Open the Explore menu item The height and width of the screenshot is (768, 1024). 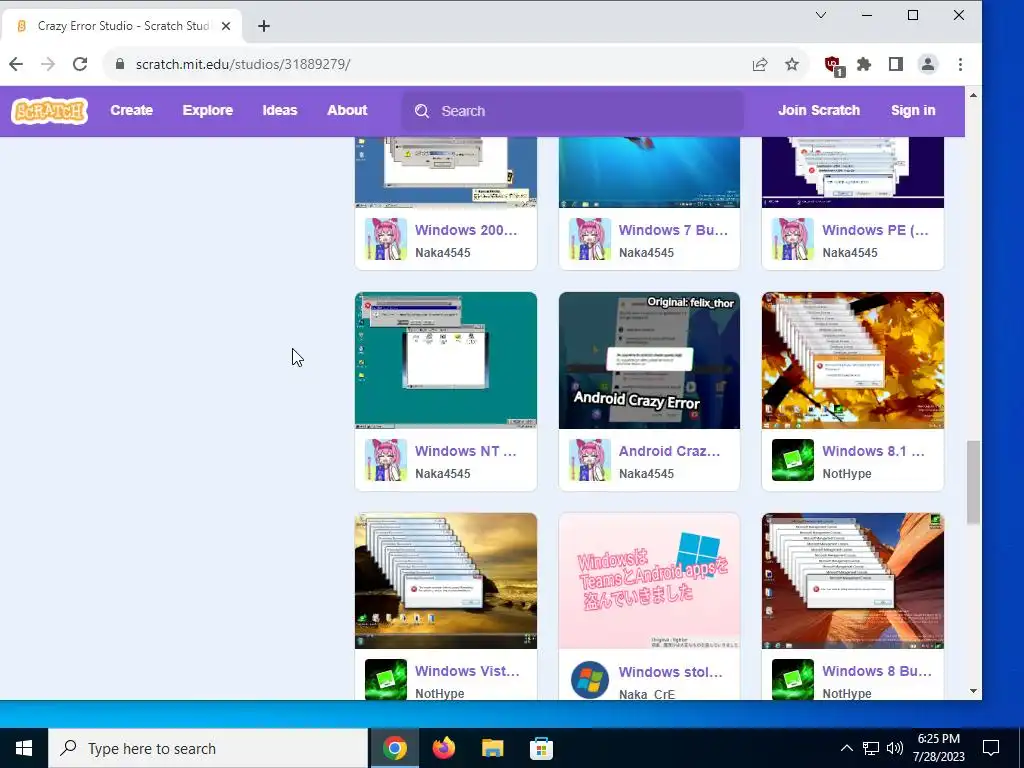coord(208,110)
